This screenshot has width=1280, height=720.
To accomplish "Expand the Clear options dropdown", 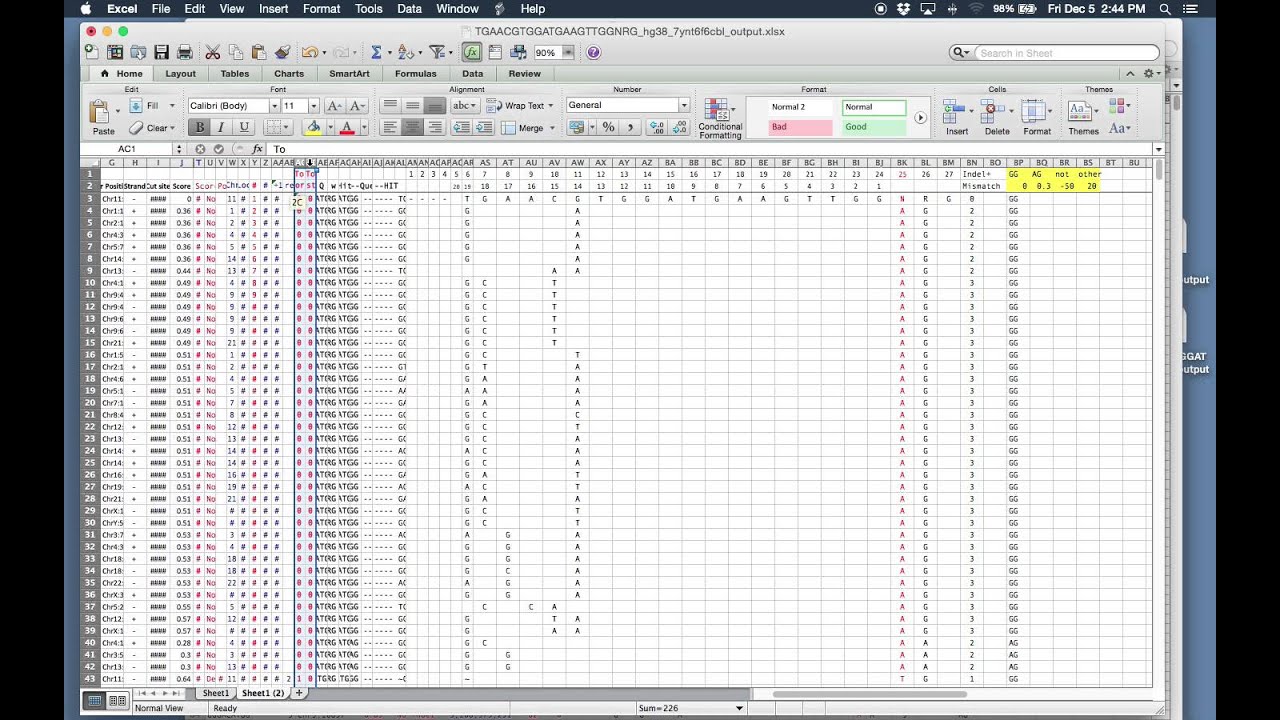I will click(x=173, y=128).
